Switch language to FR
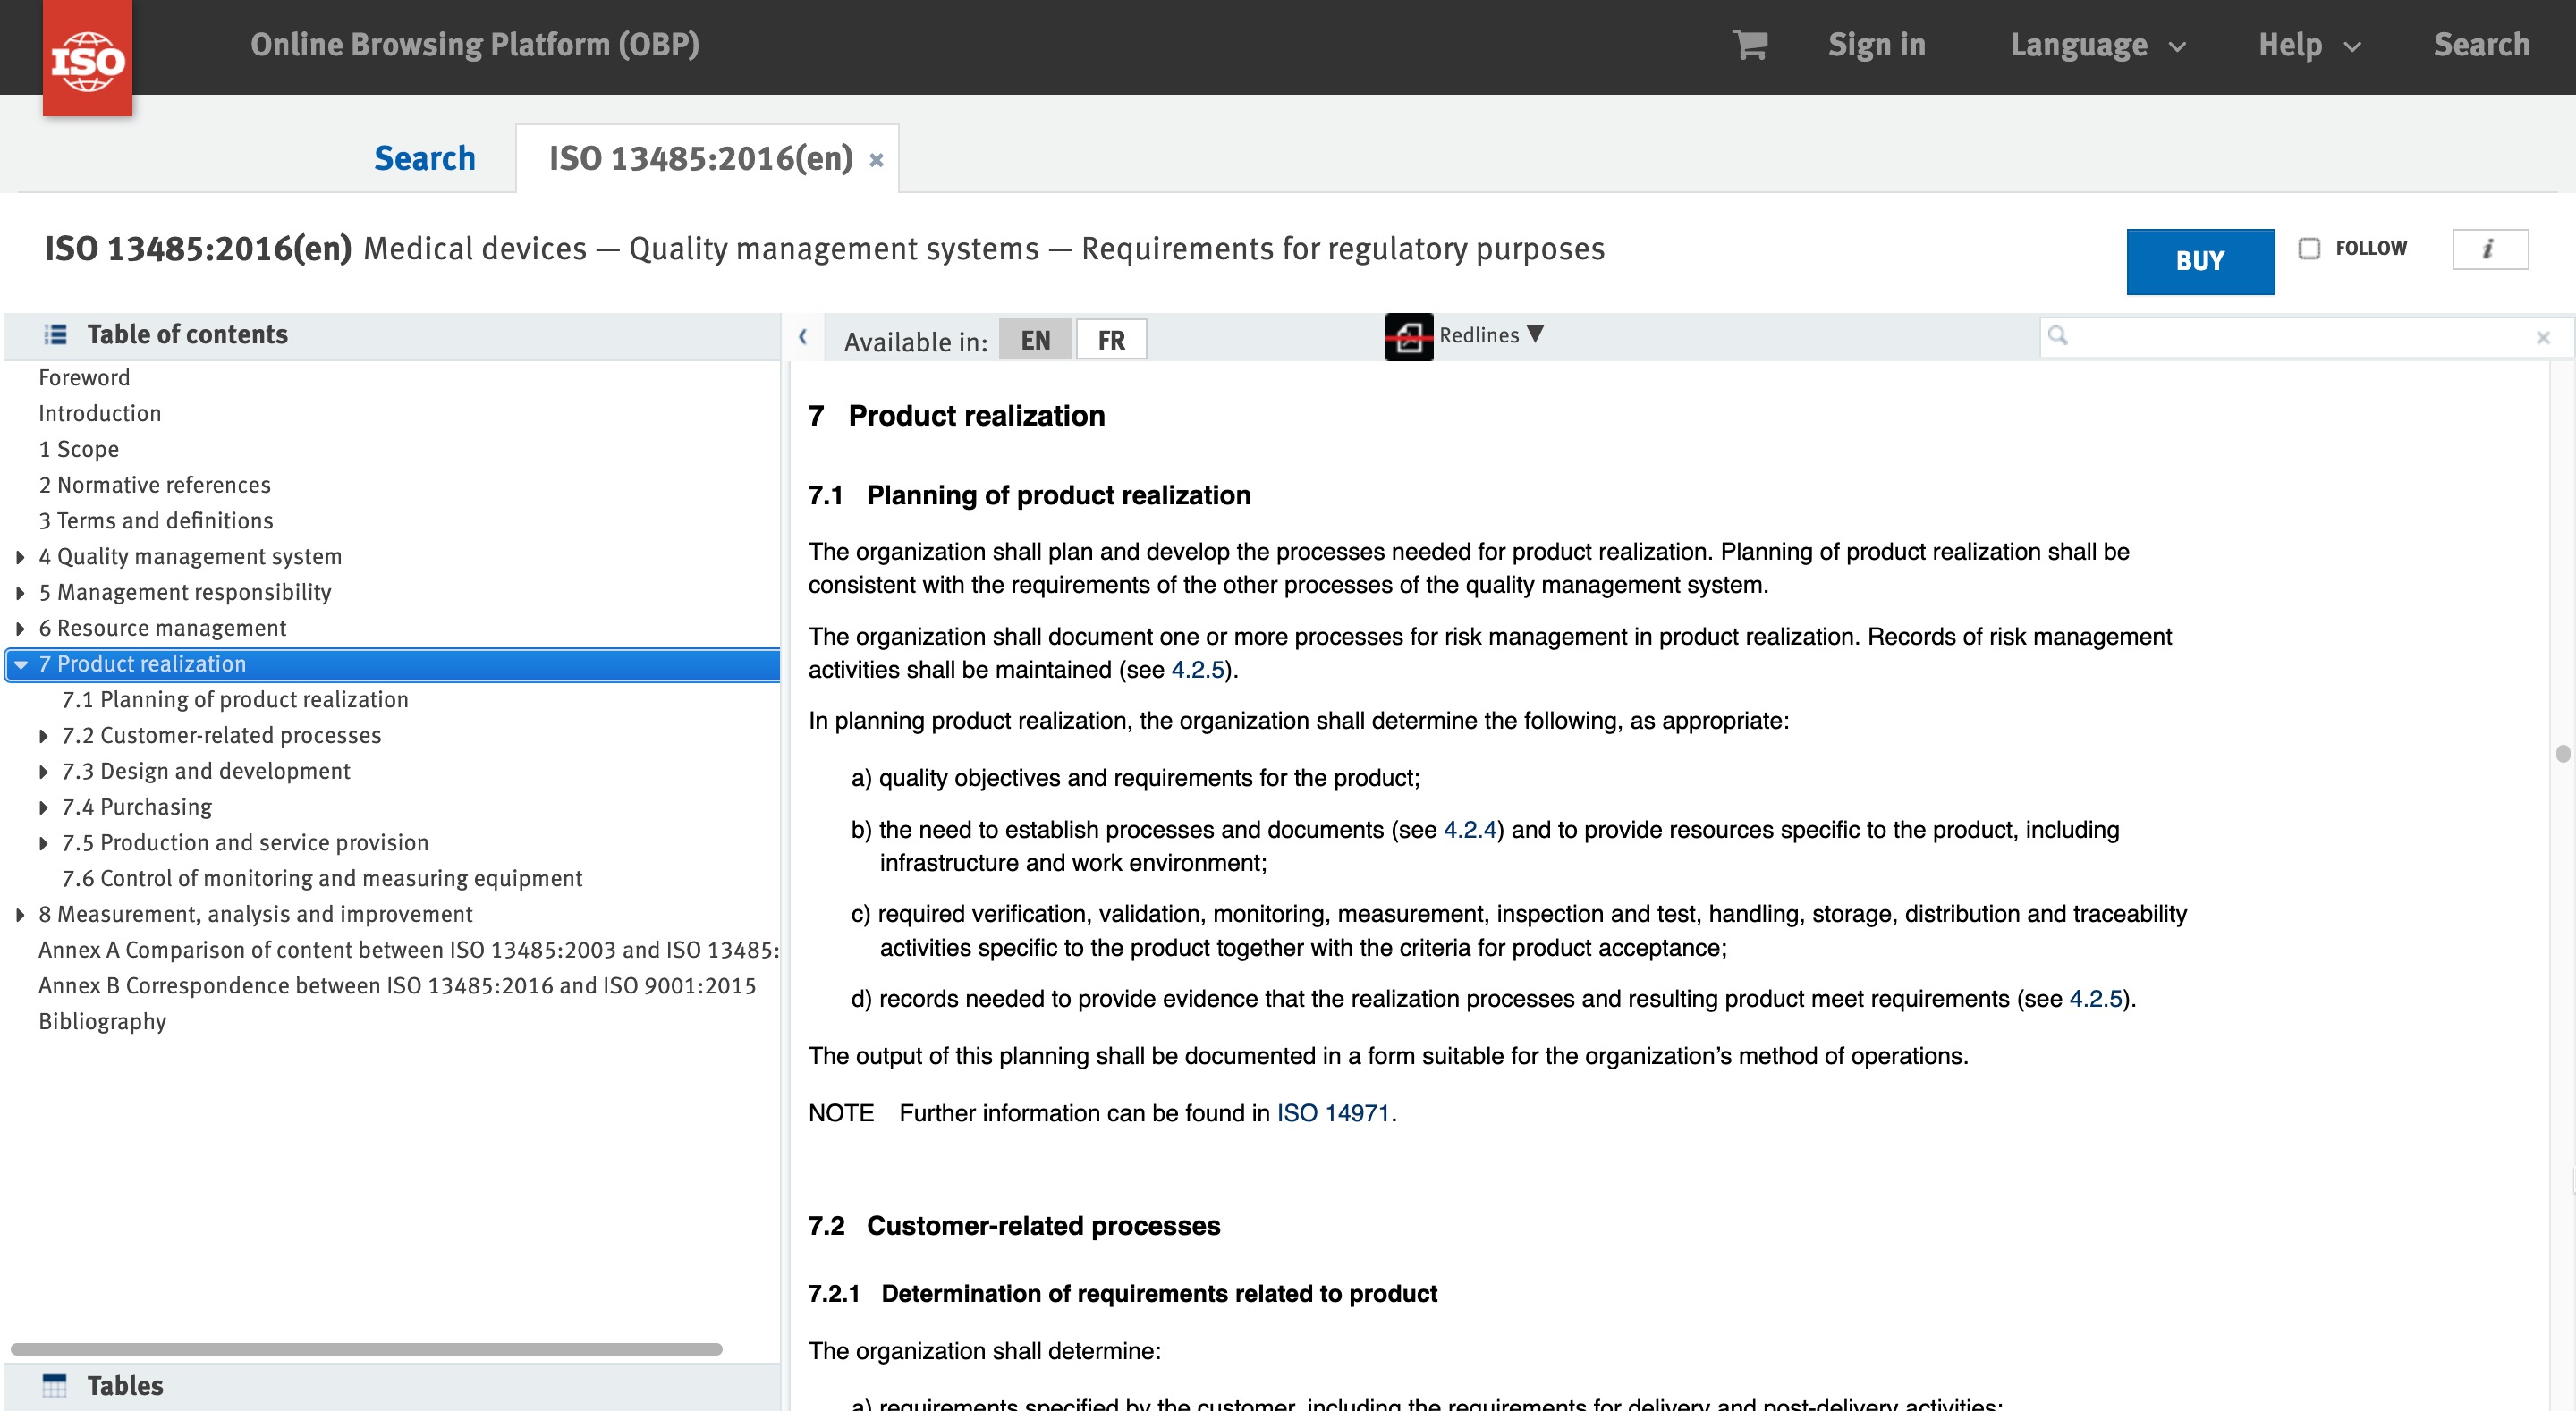Viewport: 2576px width, 1411px height. 1111,340
